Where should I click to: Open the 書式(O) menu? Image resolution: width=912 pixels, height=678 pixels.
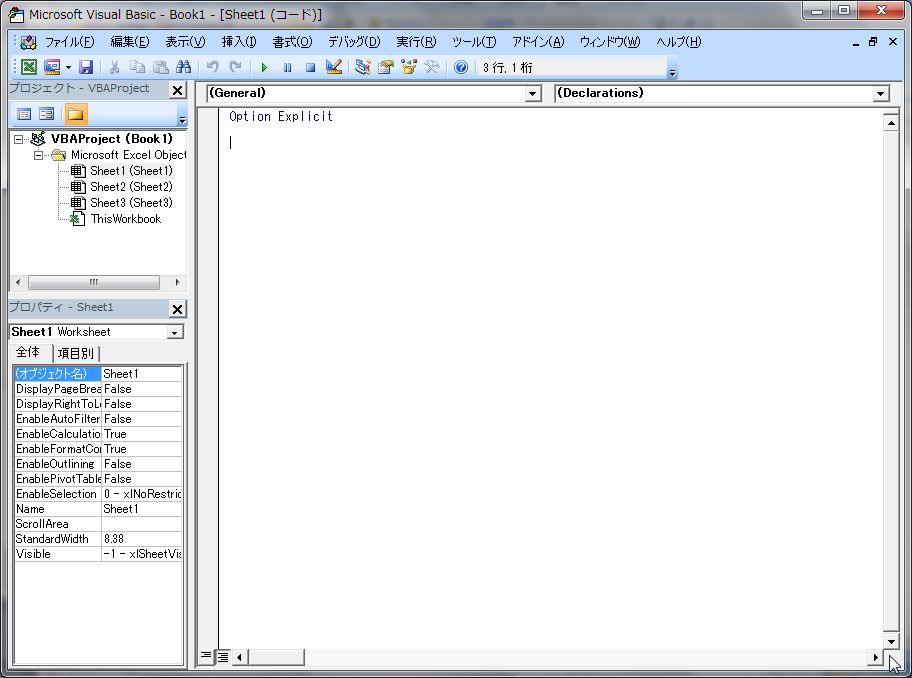click(x=292, y=42)
